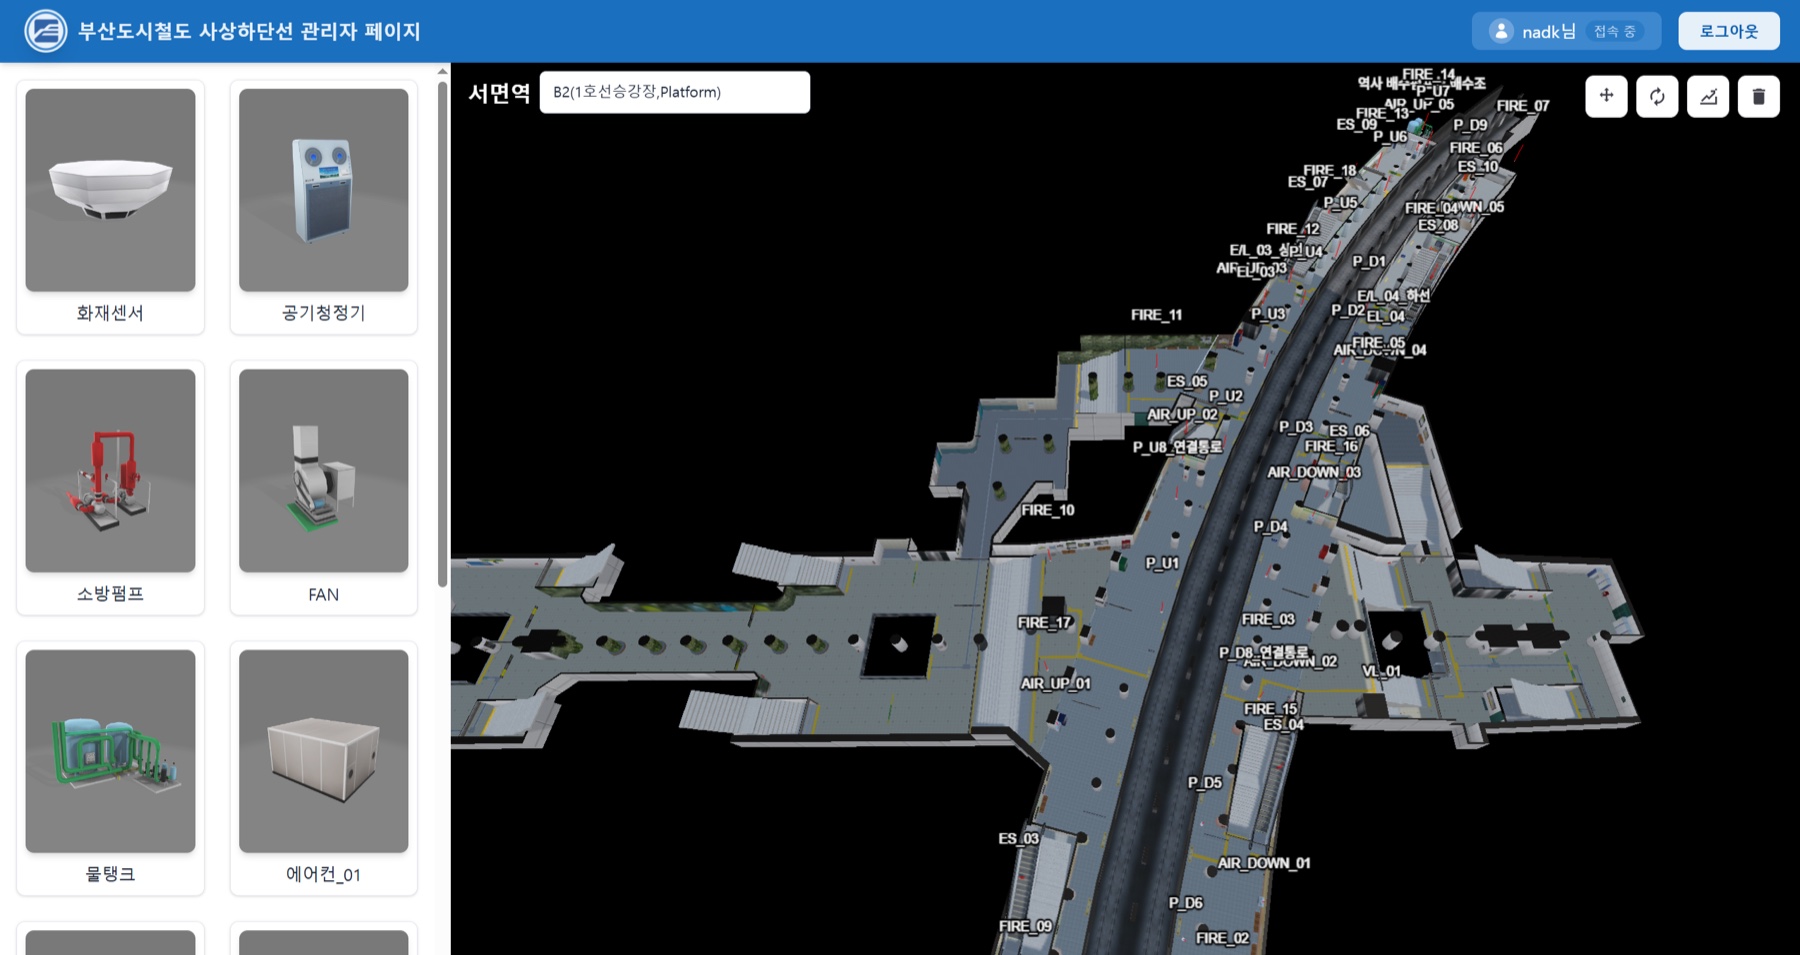
Task: Activate the scale tool button
Action: click(1708, 96)
